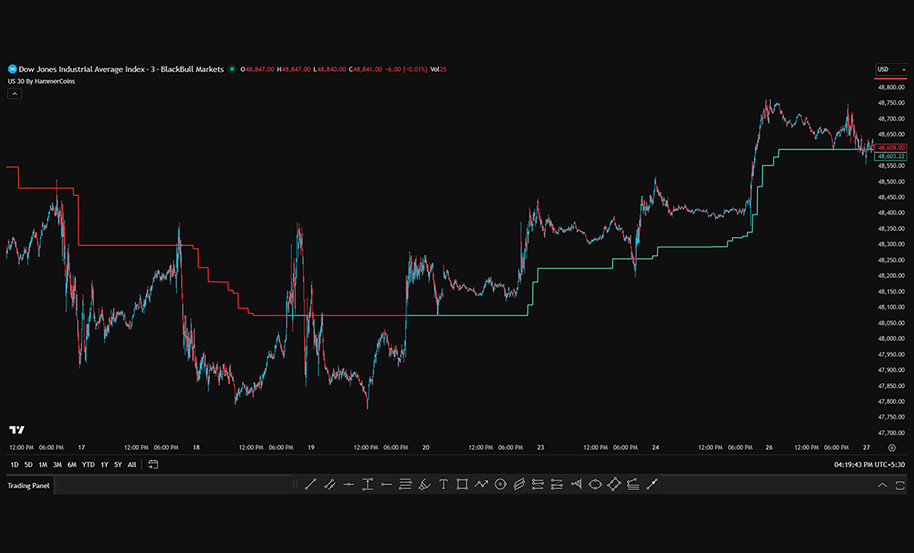
Task: Open the go to date calendar icon
Action: [x=153, y=465]
